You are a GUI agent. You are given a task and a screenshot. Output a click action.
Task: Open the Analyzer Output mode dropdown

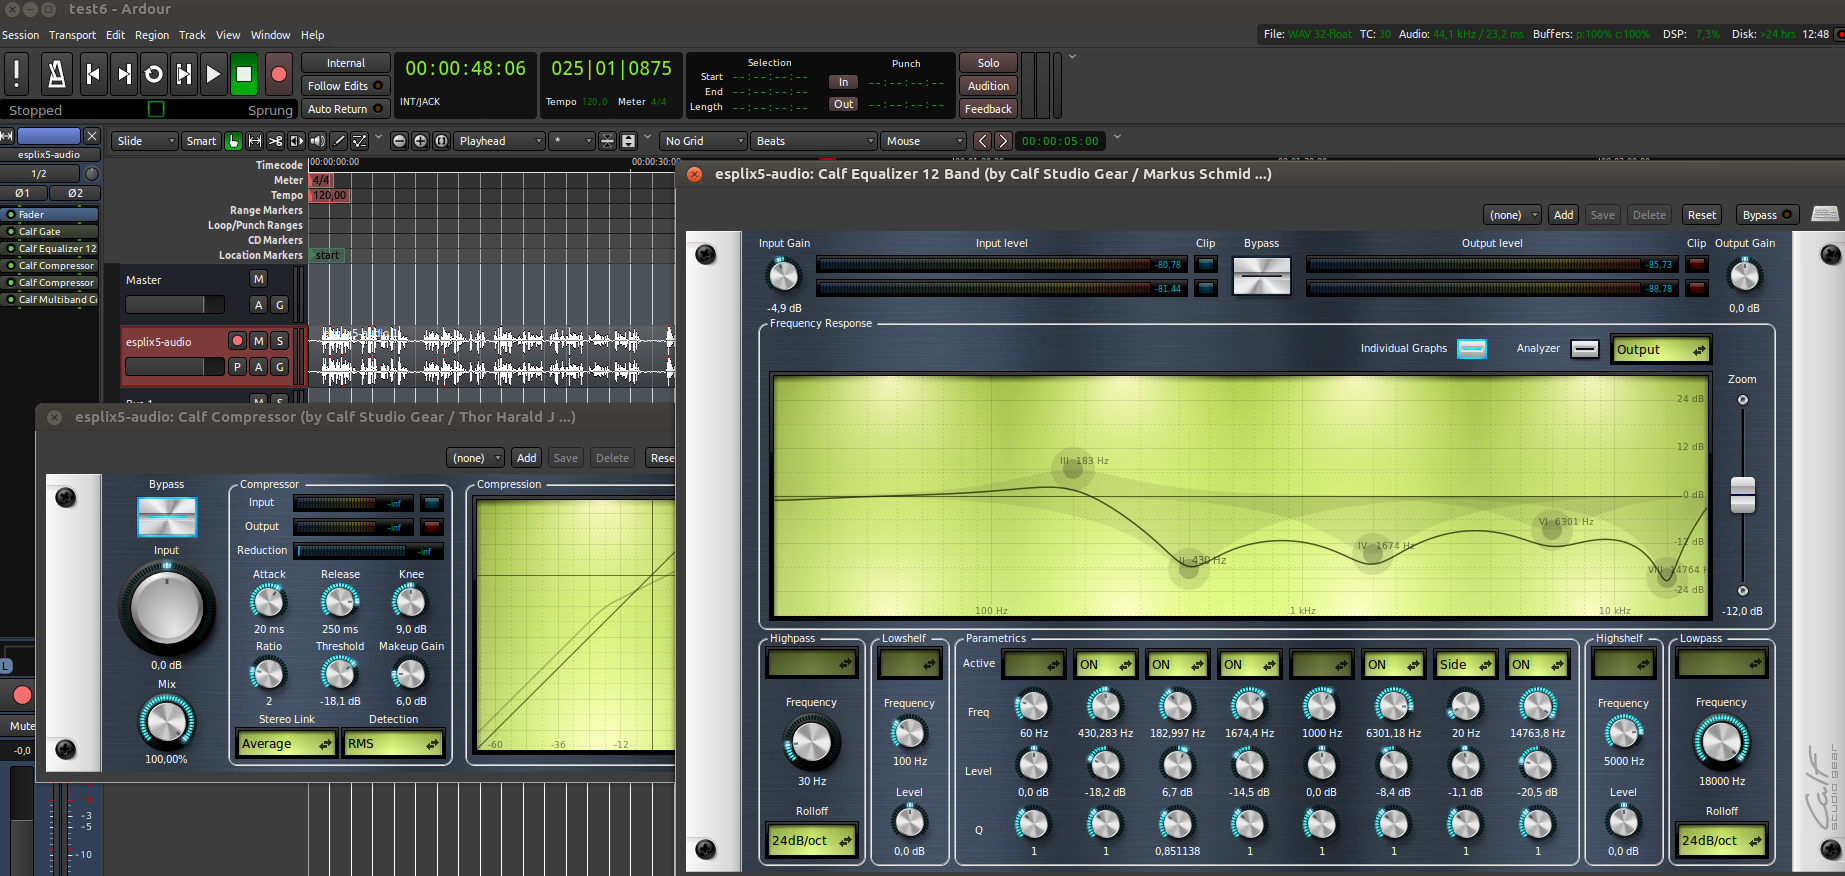pyautogui.click(x=1661, y=350)
